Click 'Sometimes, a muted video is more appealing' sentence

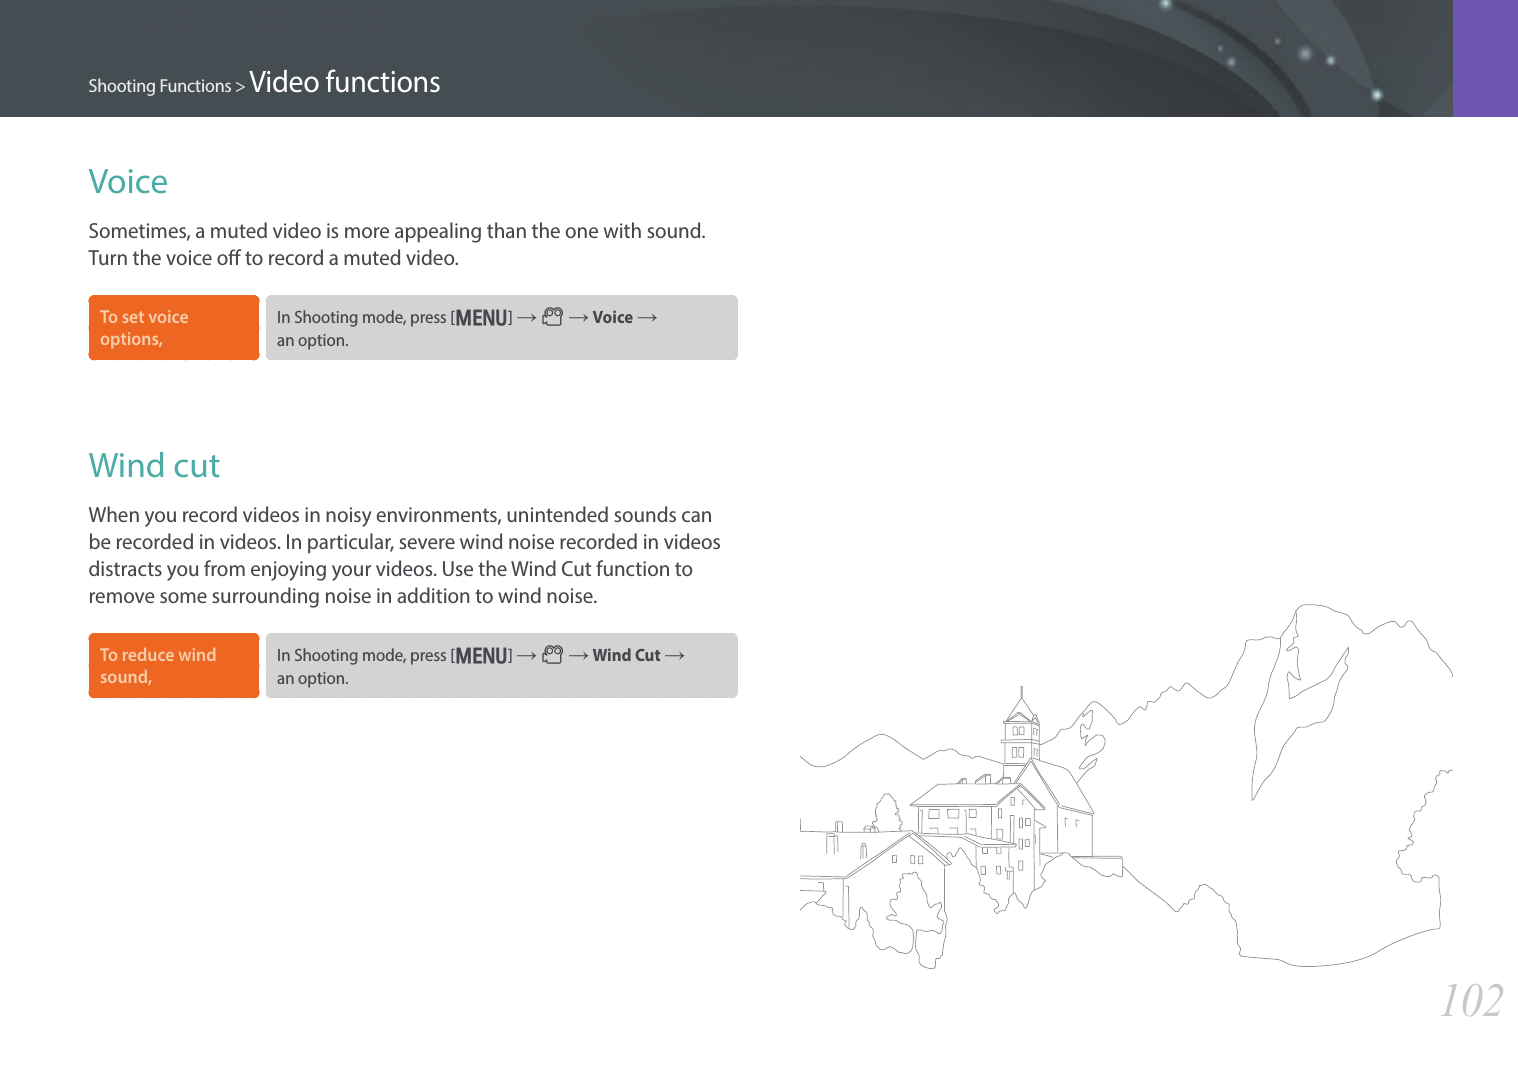(x=397, y=231)
